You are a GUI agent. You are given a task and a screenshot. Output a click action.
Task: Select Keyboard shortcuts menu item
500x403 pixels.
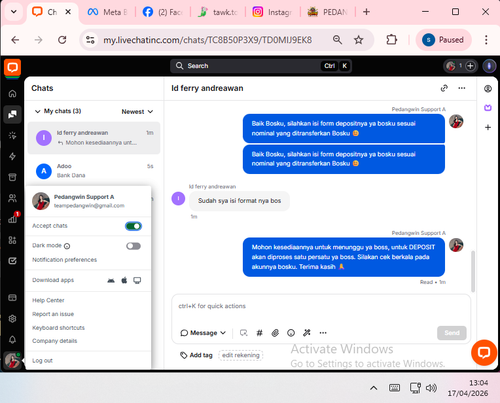(58, 328)
